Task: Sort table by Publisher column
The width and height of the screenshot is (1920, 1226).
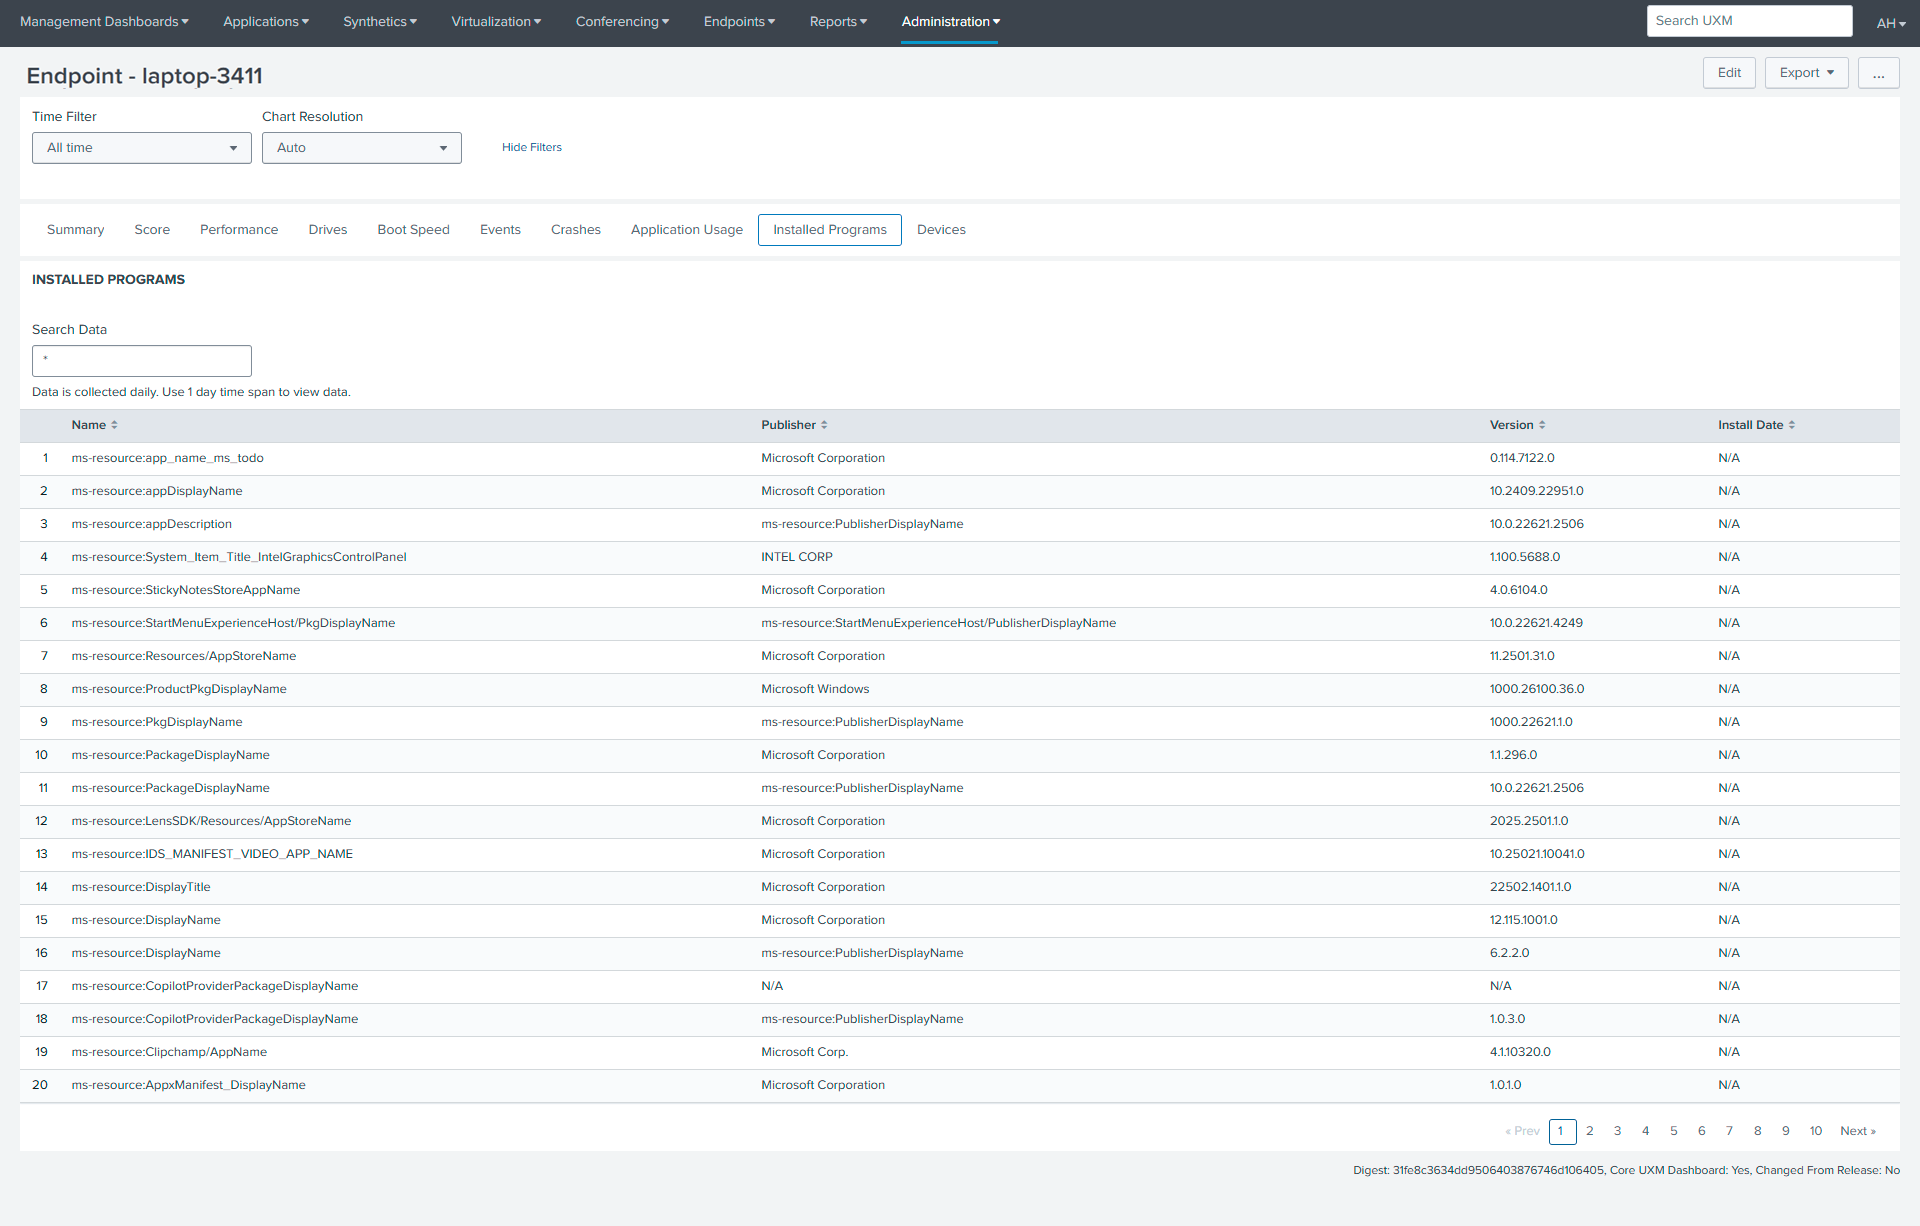Action: point(794,425)
